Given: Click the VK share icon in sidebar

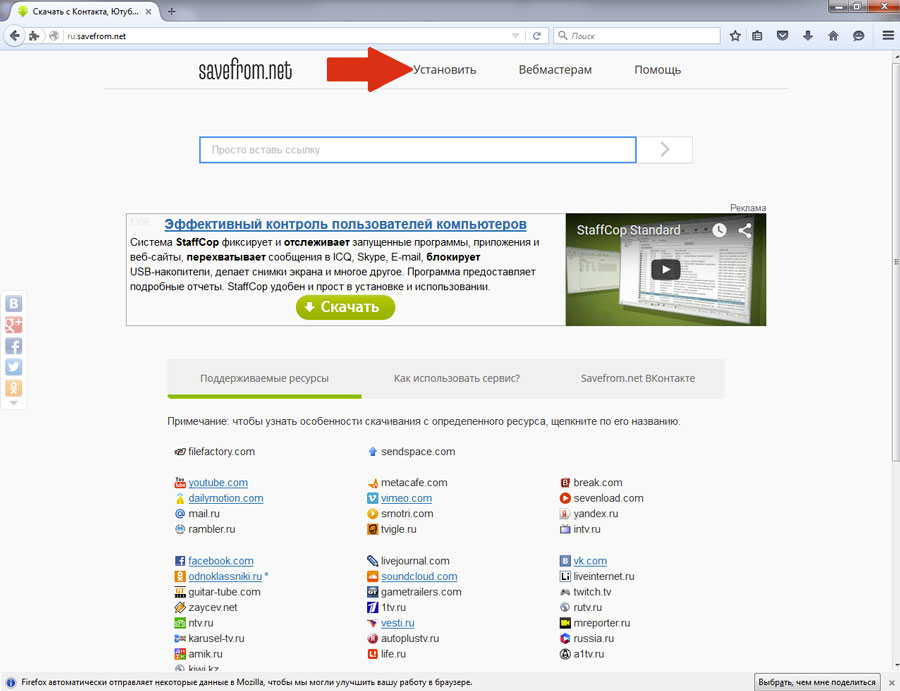Looking at the screenshot, I should 14,304.
